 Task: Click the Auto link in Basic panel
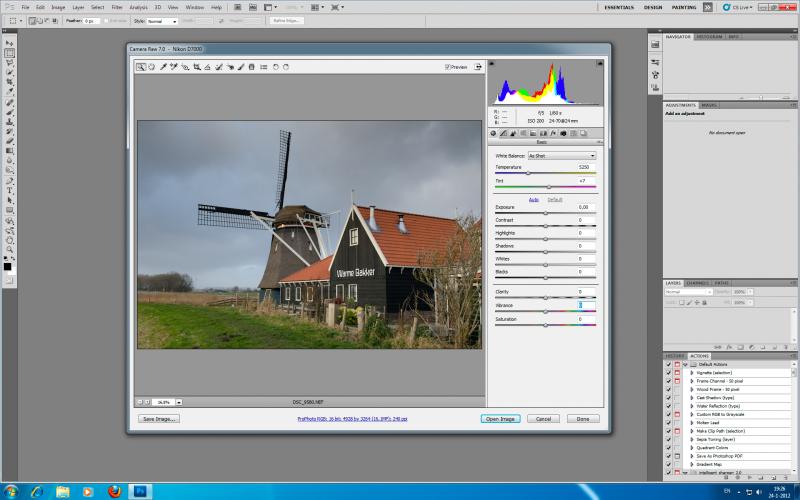tap(533, 199)
